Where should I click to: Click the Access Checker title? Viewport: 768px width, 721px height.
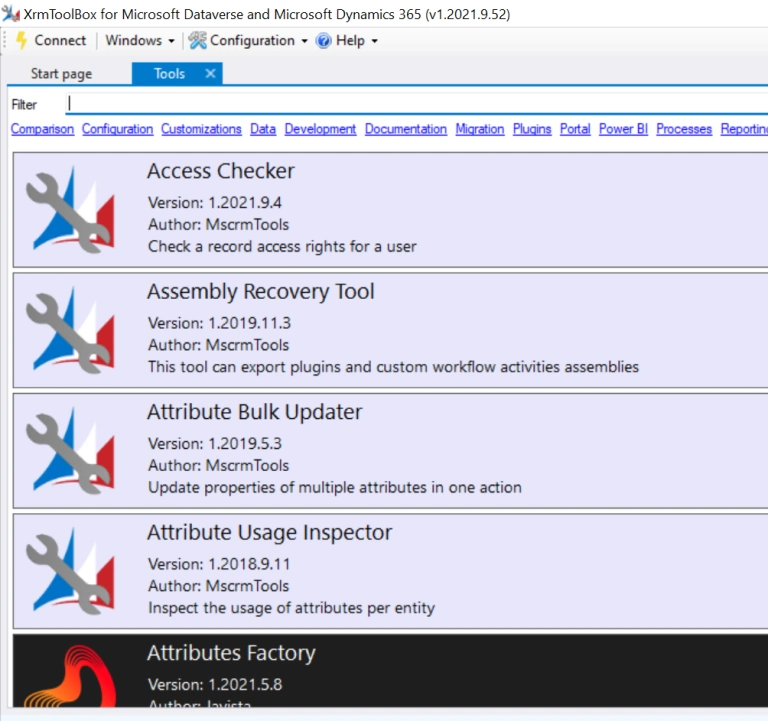pyautogui.click(x=221, y=171)
